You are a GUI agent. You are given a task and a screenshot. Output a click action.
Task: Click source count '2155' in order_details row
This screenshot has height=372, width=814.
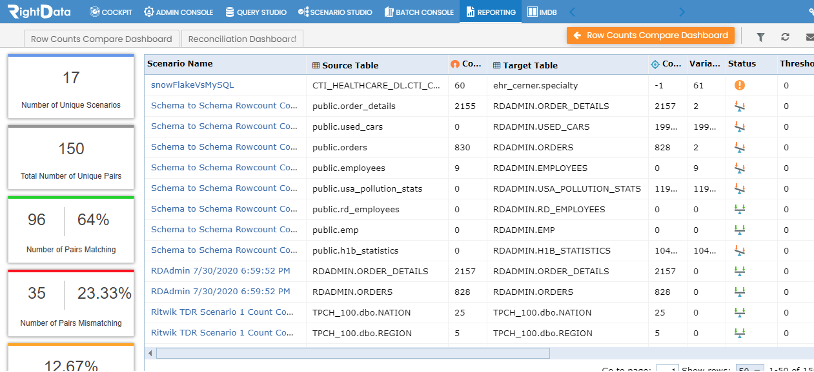point(465,106)
